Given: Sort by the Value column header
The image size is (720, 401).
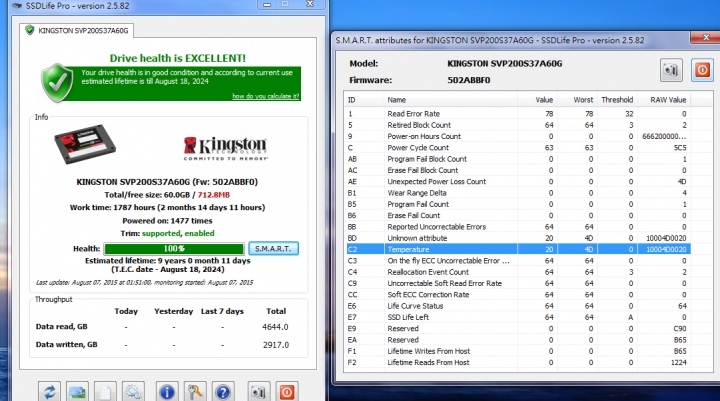Looking at the screenshot, I should click(536, 100).
